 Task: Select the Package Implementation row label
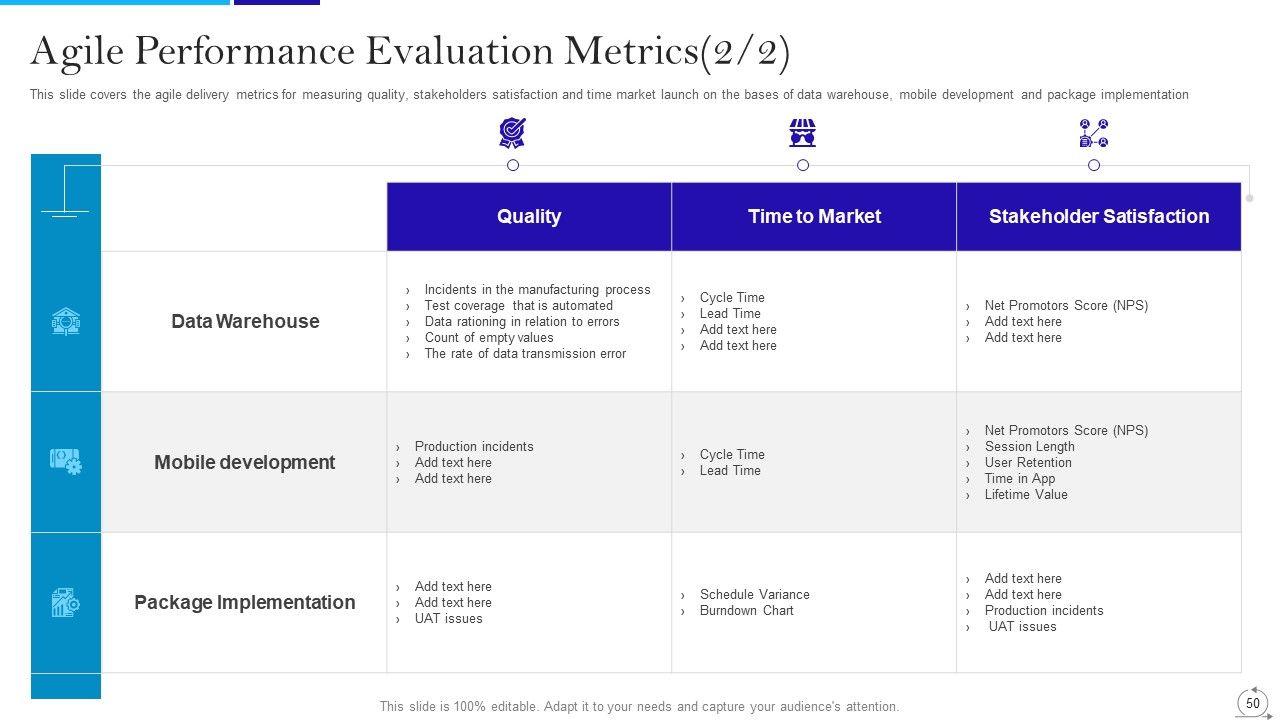coord(245,602)
